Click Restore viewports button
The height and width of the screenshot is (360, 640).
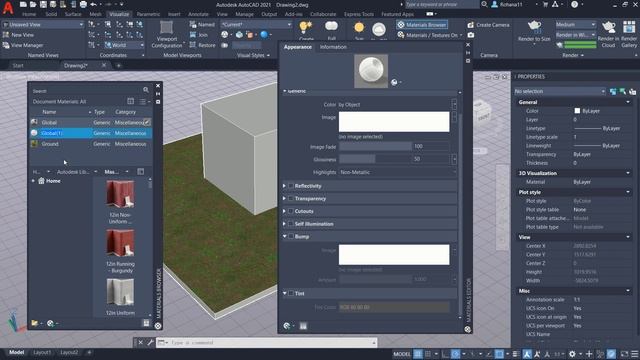click(x=202, y=45)
